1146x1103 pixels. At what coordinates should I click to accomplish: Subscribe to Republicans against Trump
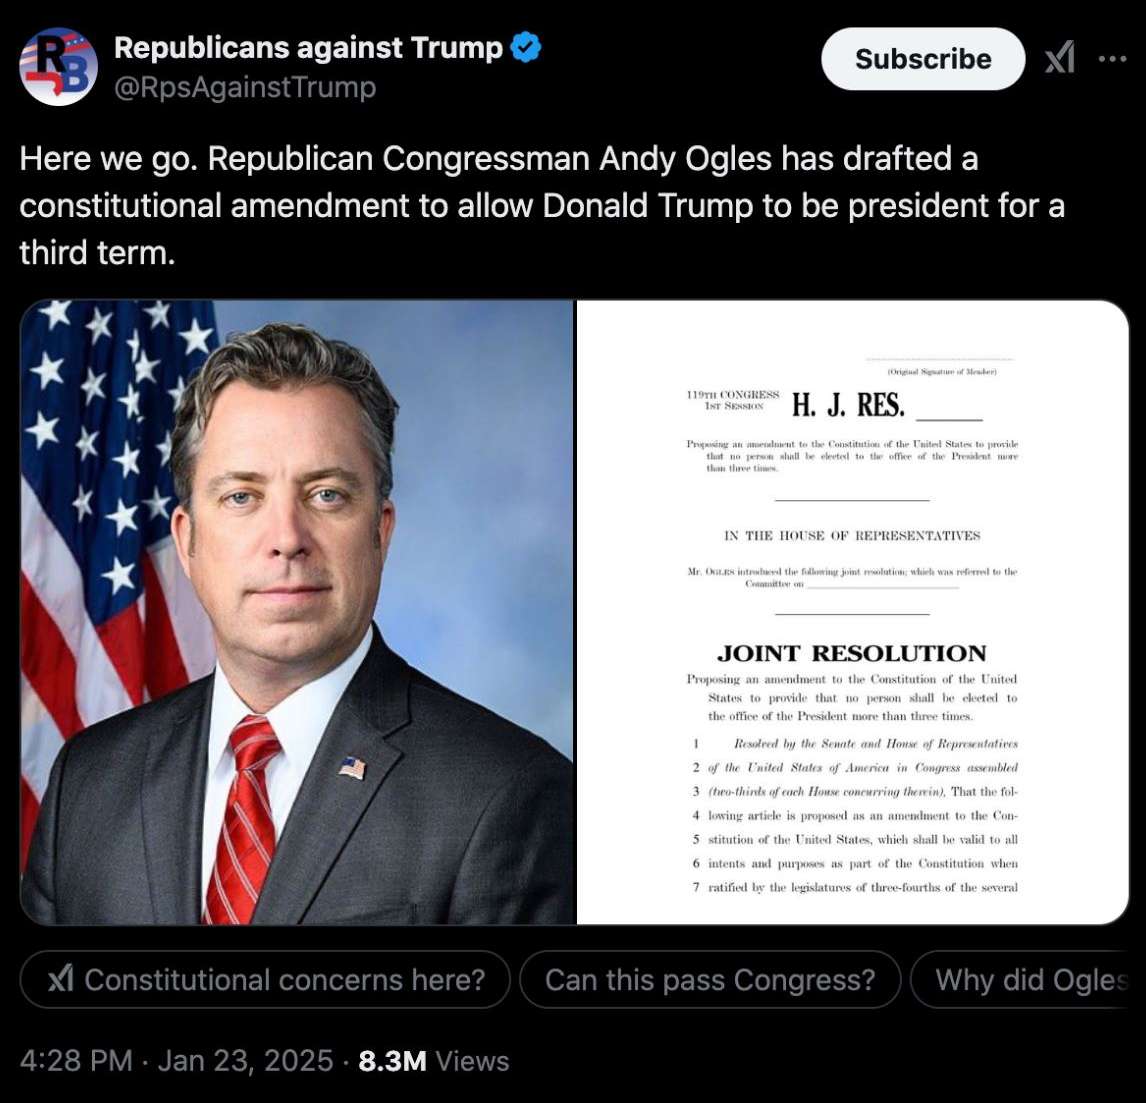tap(923, 58)
